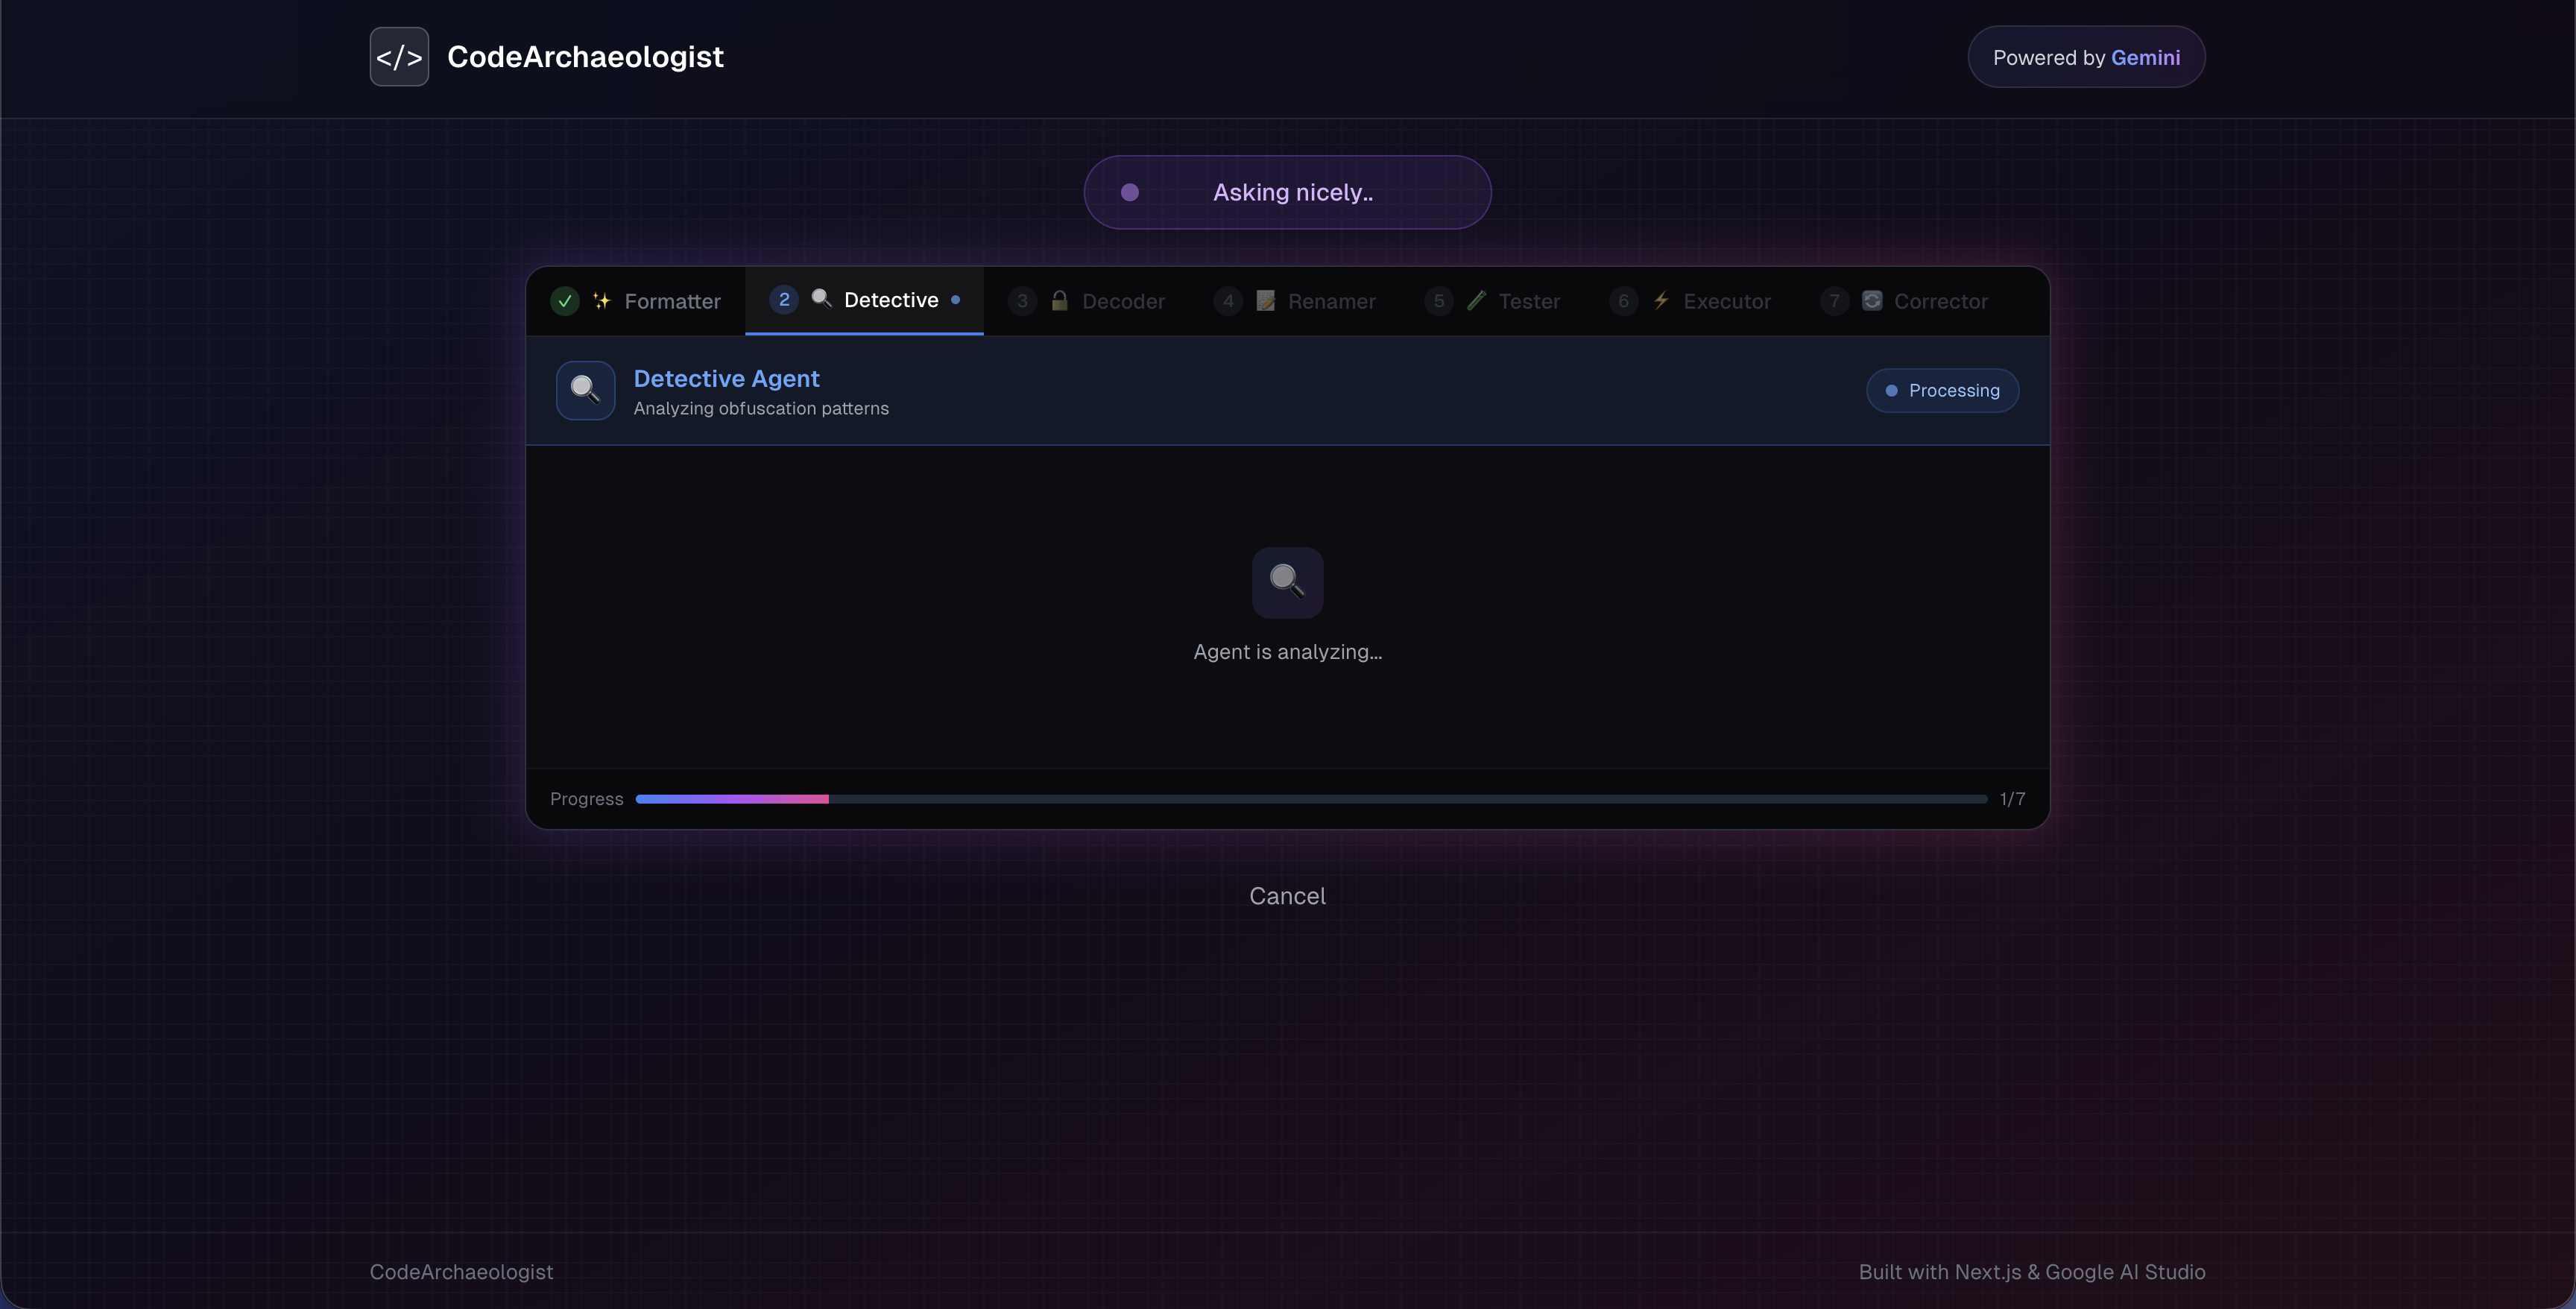Click the Formatter green checkmark icon
Image resolution: width=2576 pixels, height=1309 pixels.
click(x=565, y=301)
